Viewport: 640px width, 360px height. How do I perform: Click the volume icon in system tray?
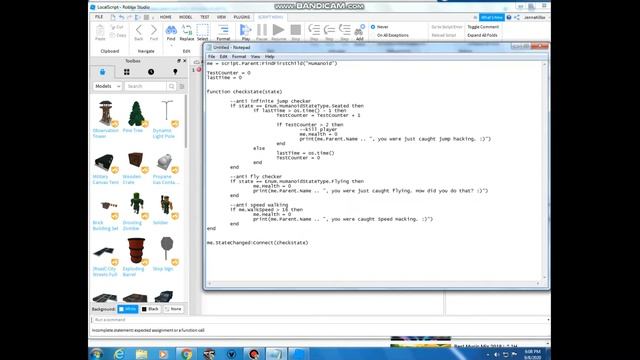[x=496, y=355]
